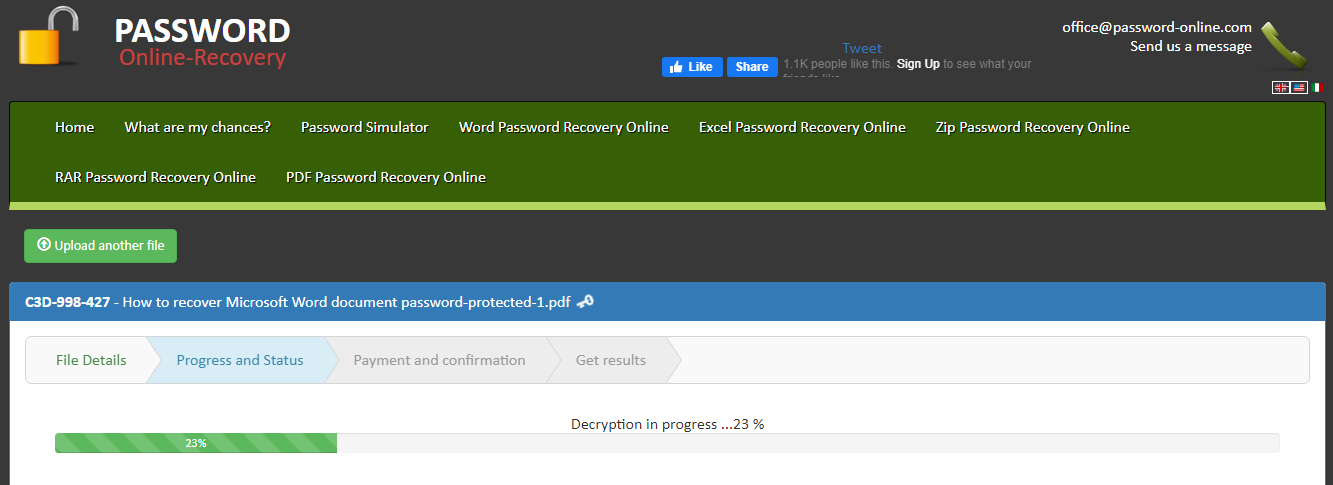Click the Decryption in progress ...23 % text
This screenshot has width=1333, height=485.
click(667, 424)
